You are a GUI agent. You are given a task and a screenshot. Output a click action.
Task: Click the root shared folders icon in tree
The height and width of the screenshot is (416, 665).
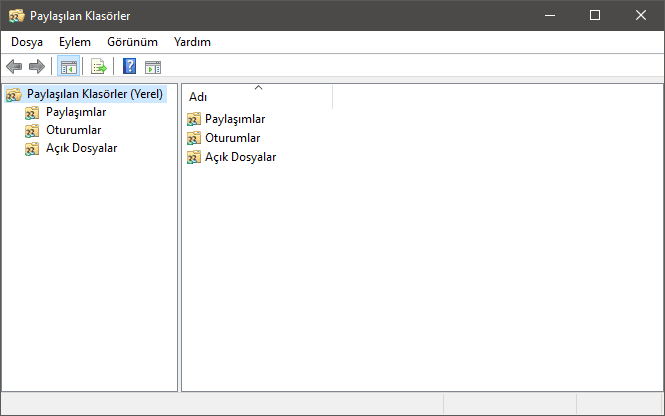tap(14, 94)
